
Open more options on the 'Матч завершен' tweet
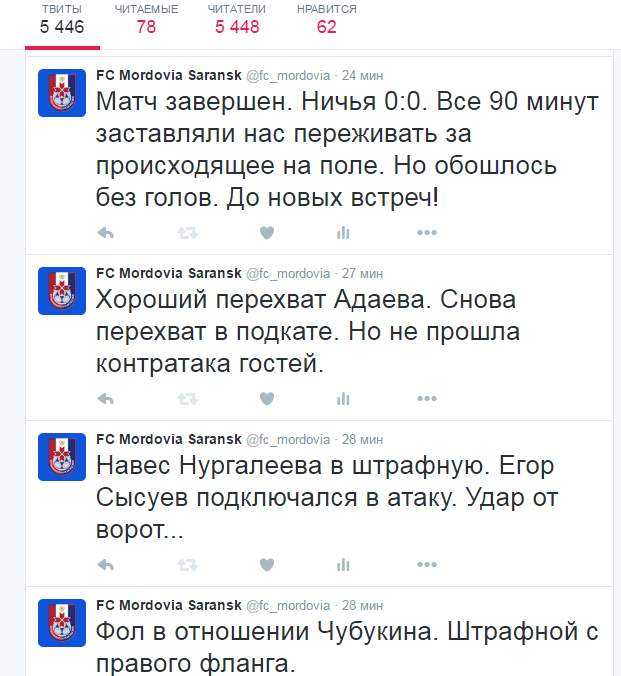click(x=427, y=233)
